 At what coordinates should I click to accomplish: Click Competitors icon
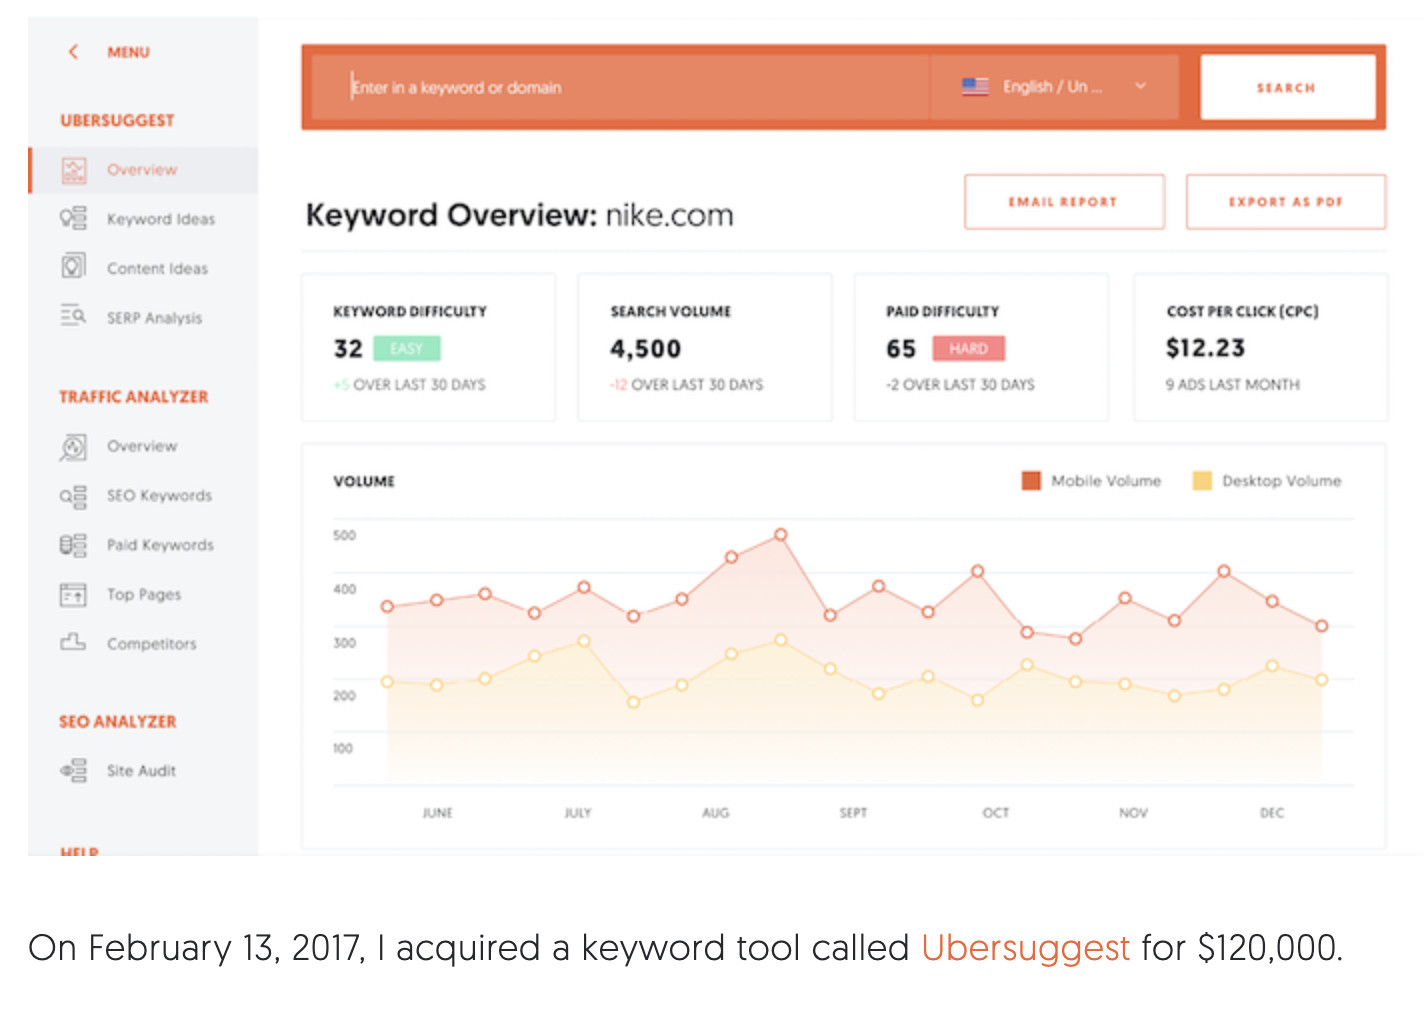click(73, 642)
